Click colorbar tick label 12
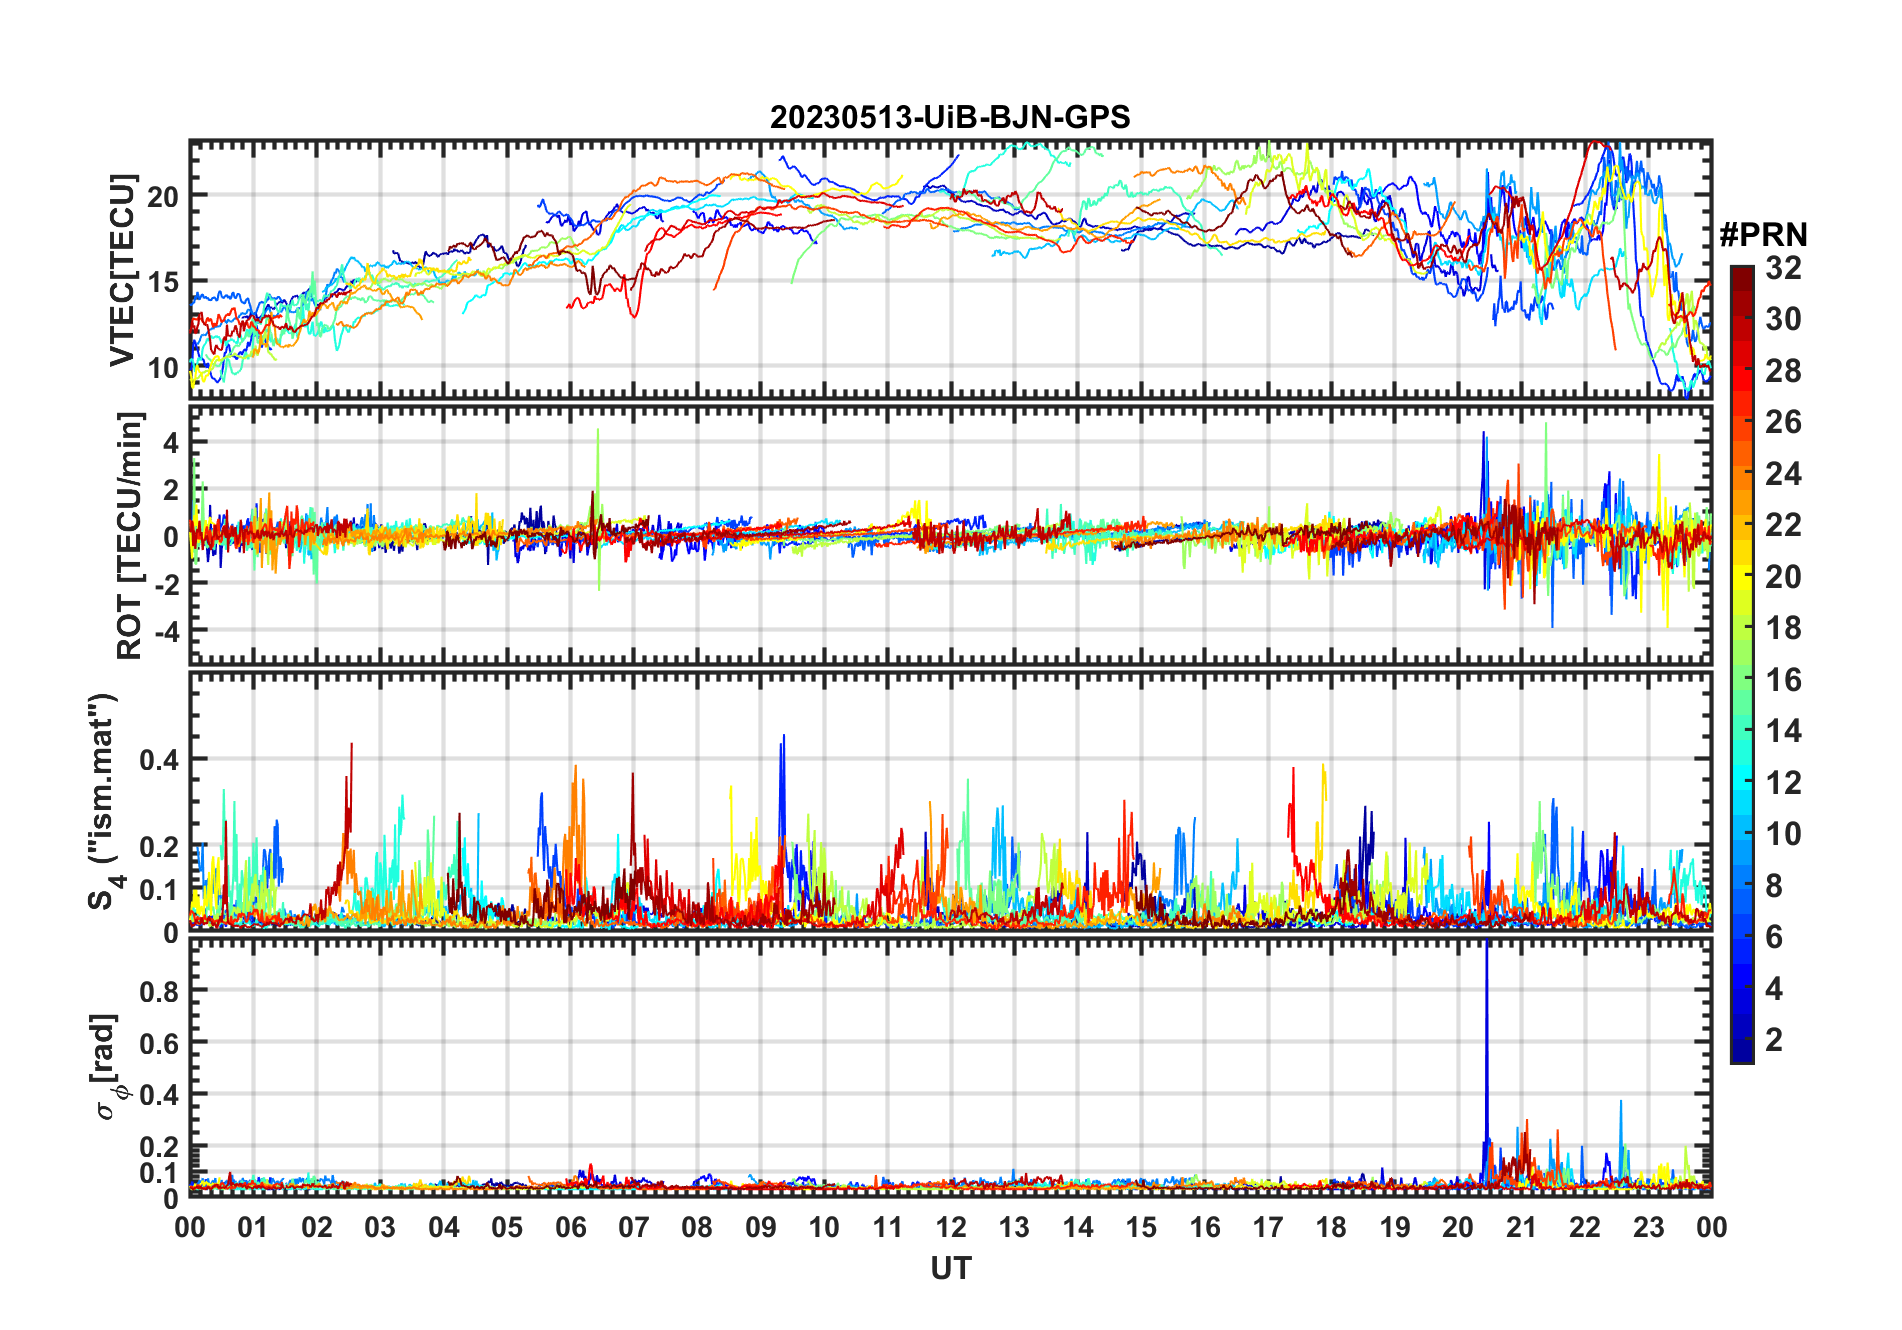This screenshot has height=1330, width=1902. [x=1783, y=782]
